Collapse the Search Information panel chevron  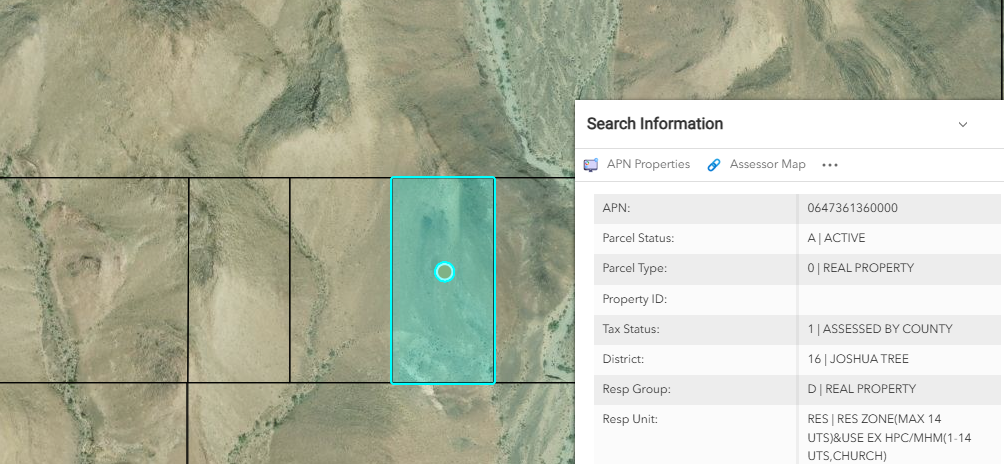coord(963,125)
